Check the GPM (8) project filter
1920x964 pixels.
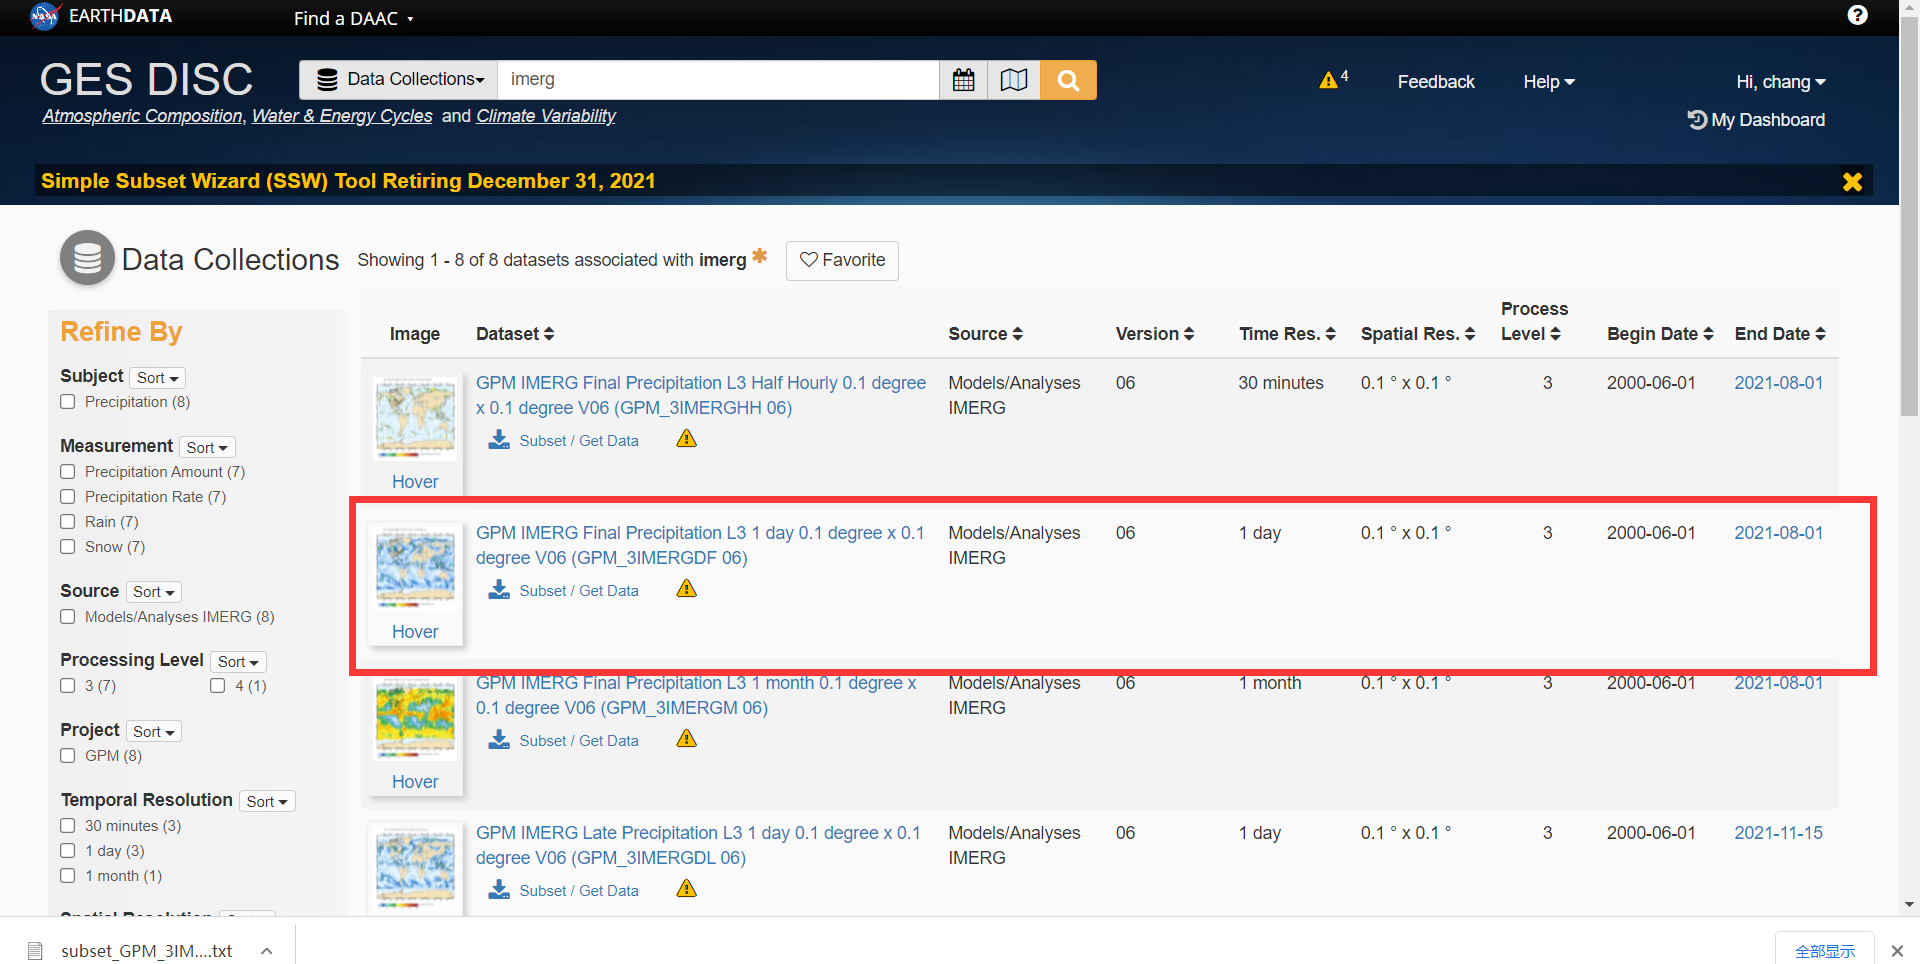(68, 756)
